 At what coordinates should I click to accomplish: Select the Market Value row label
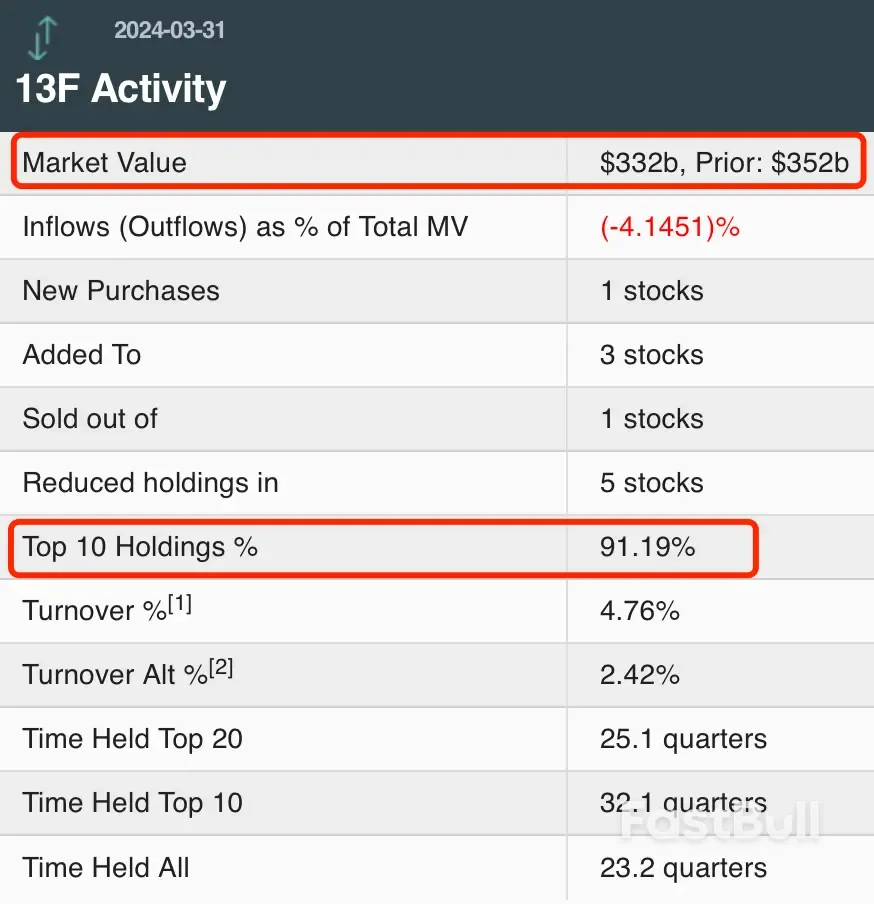[x=105, y=162]
